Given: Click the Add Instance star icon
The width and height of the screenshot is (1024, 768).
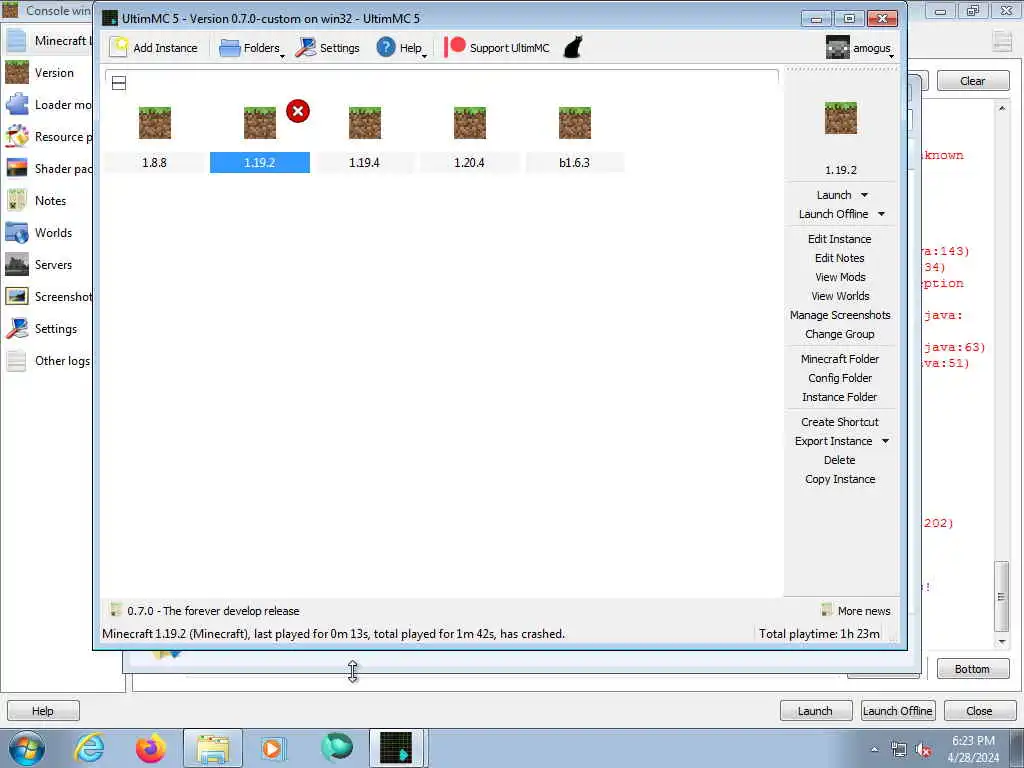Looking at the screenshot, I should click(x=119, y=47).
